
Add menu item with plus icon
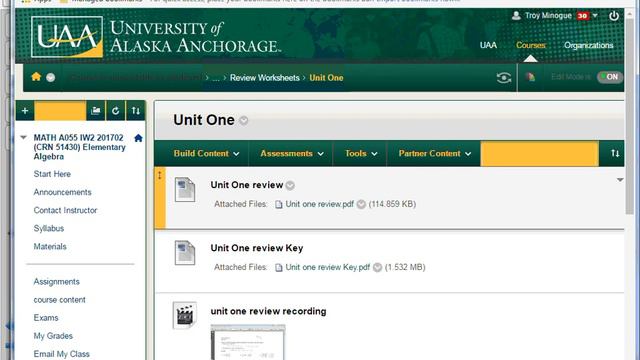(25, 111)
